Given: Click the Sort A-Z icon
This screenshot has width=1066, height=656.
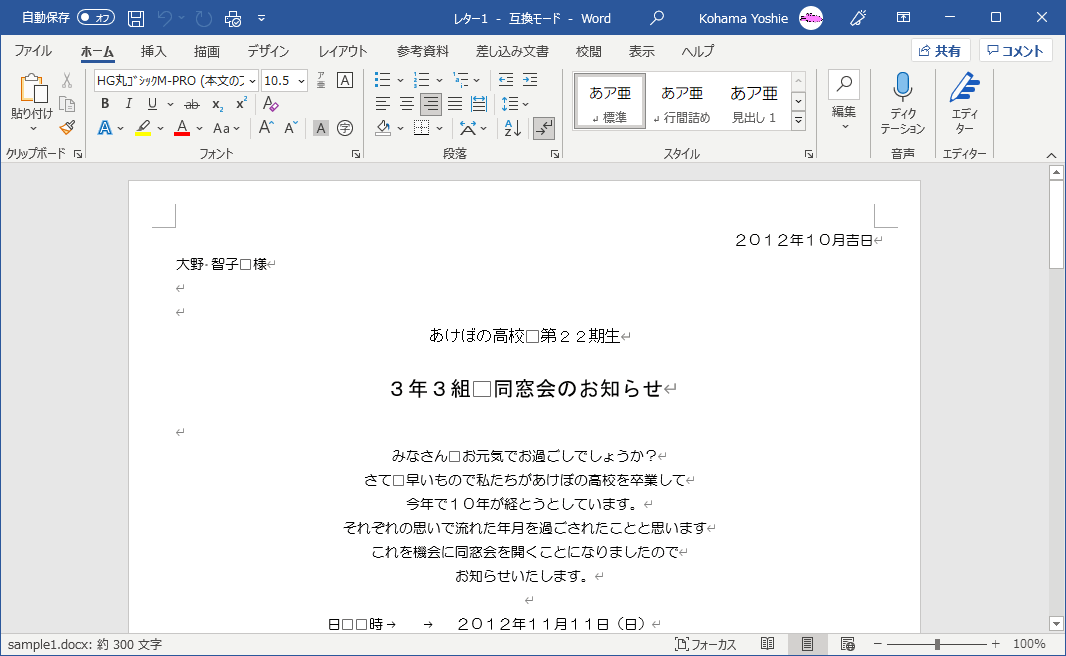Looking at the screenshot, I should pos(513,128).
